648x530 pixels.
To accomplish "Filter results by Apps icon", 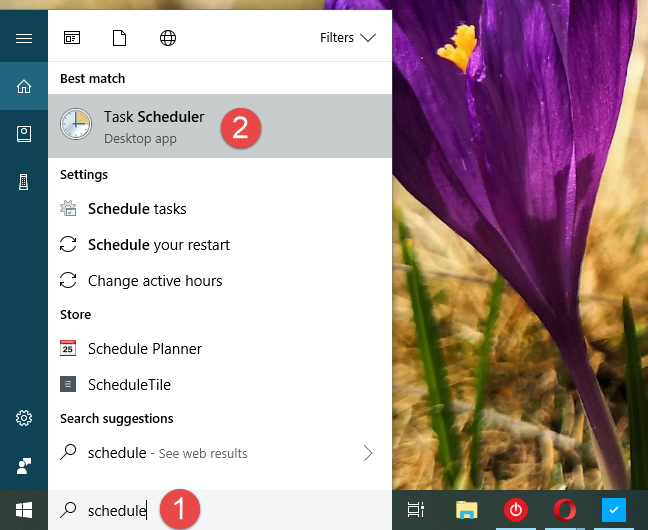I will [72, 38].
